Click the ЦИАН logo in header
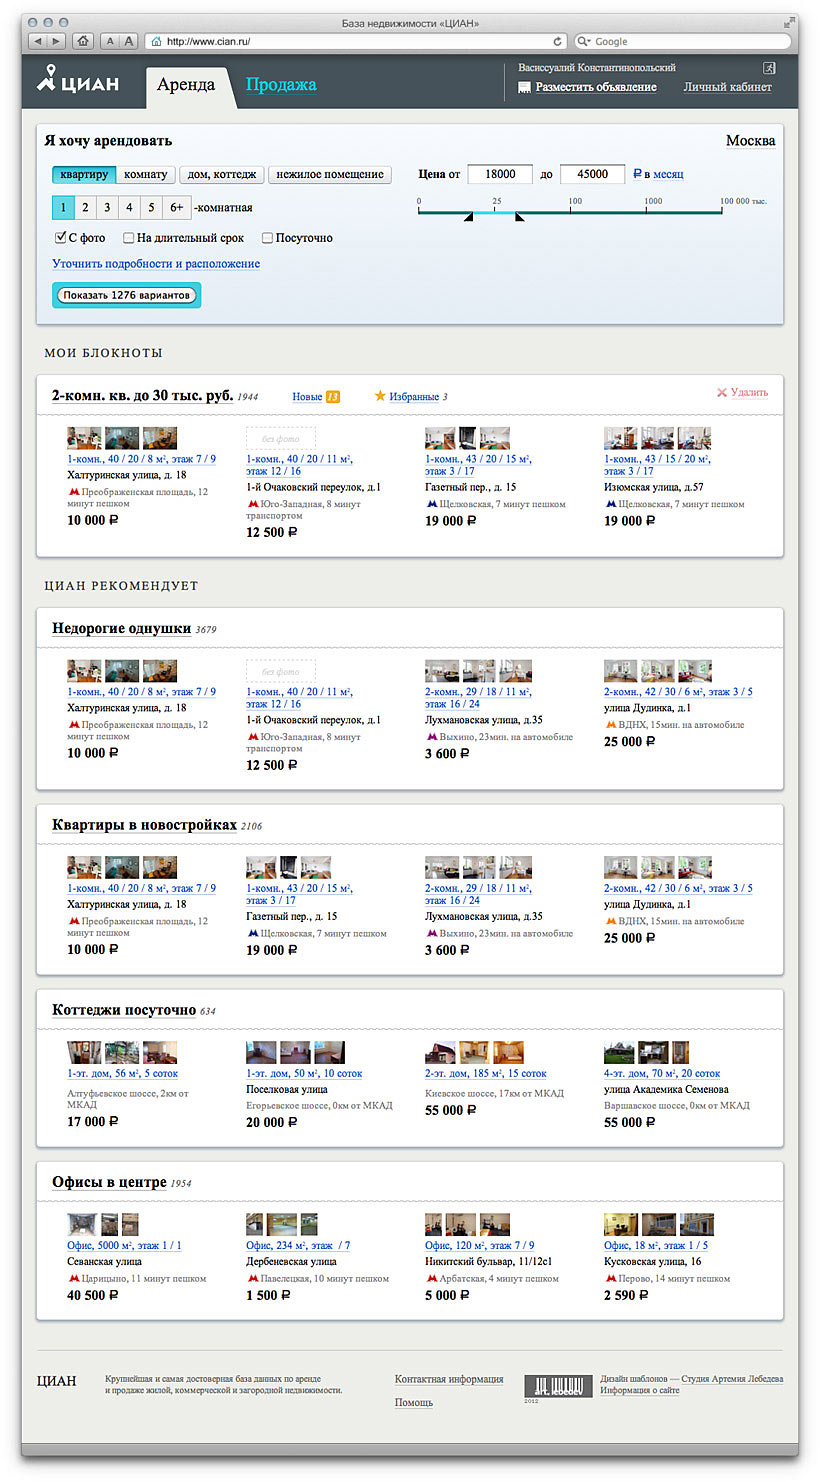820x1482 pixels. [x=78, y=81]
